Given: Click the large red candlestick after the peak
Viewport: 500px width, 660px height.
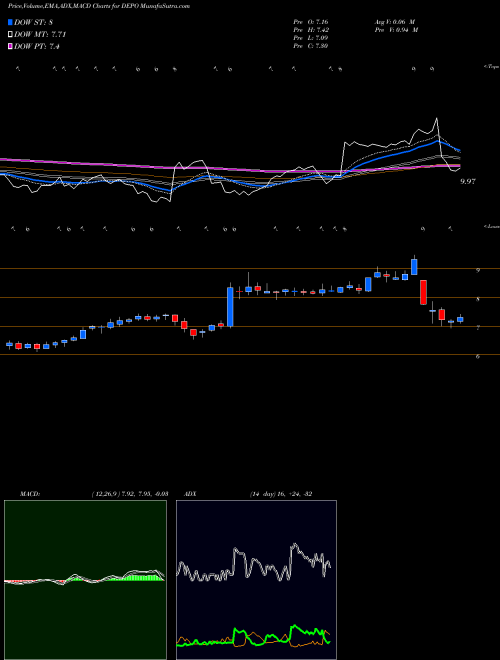Looking at the screenshot, I should click(x=423, y=292).
